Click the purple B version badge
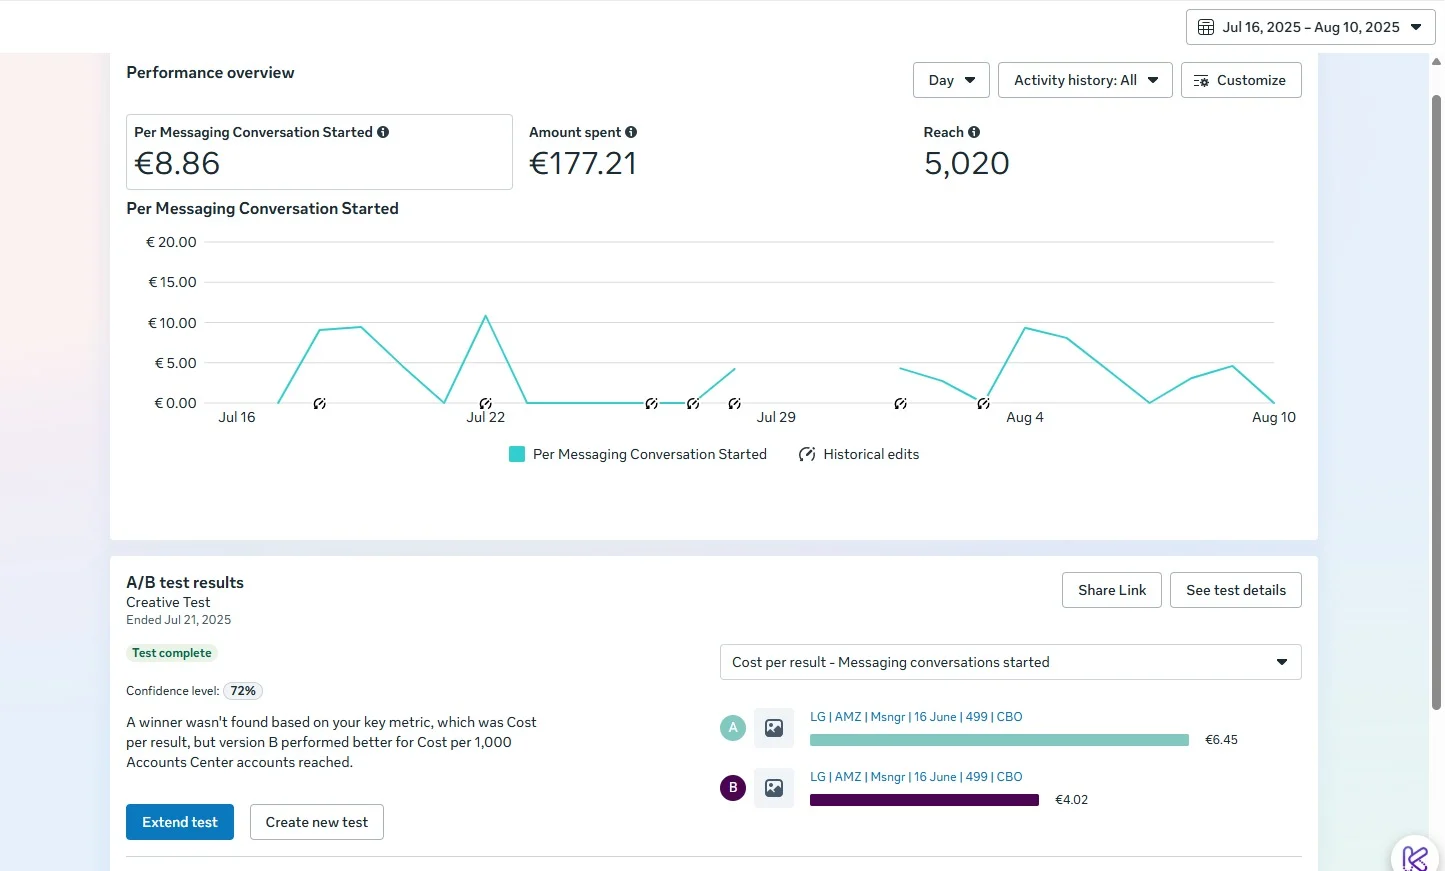 pyautogui.click(x=733, y=788)
